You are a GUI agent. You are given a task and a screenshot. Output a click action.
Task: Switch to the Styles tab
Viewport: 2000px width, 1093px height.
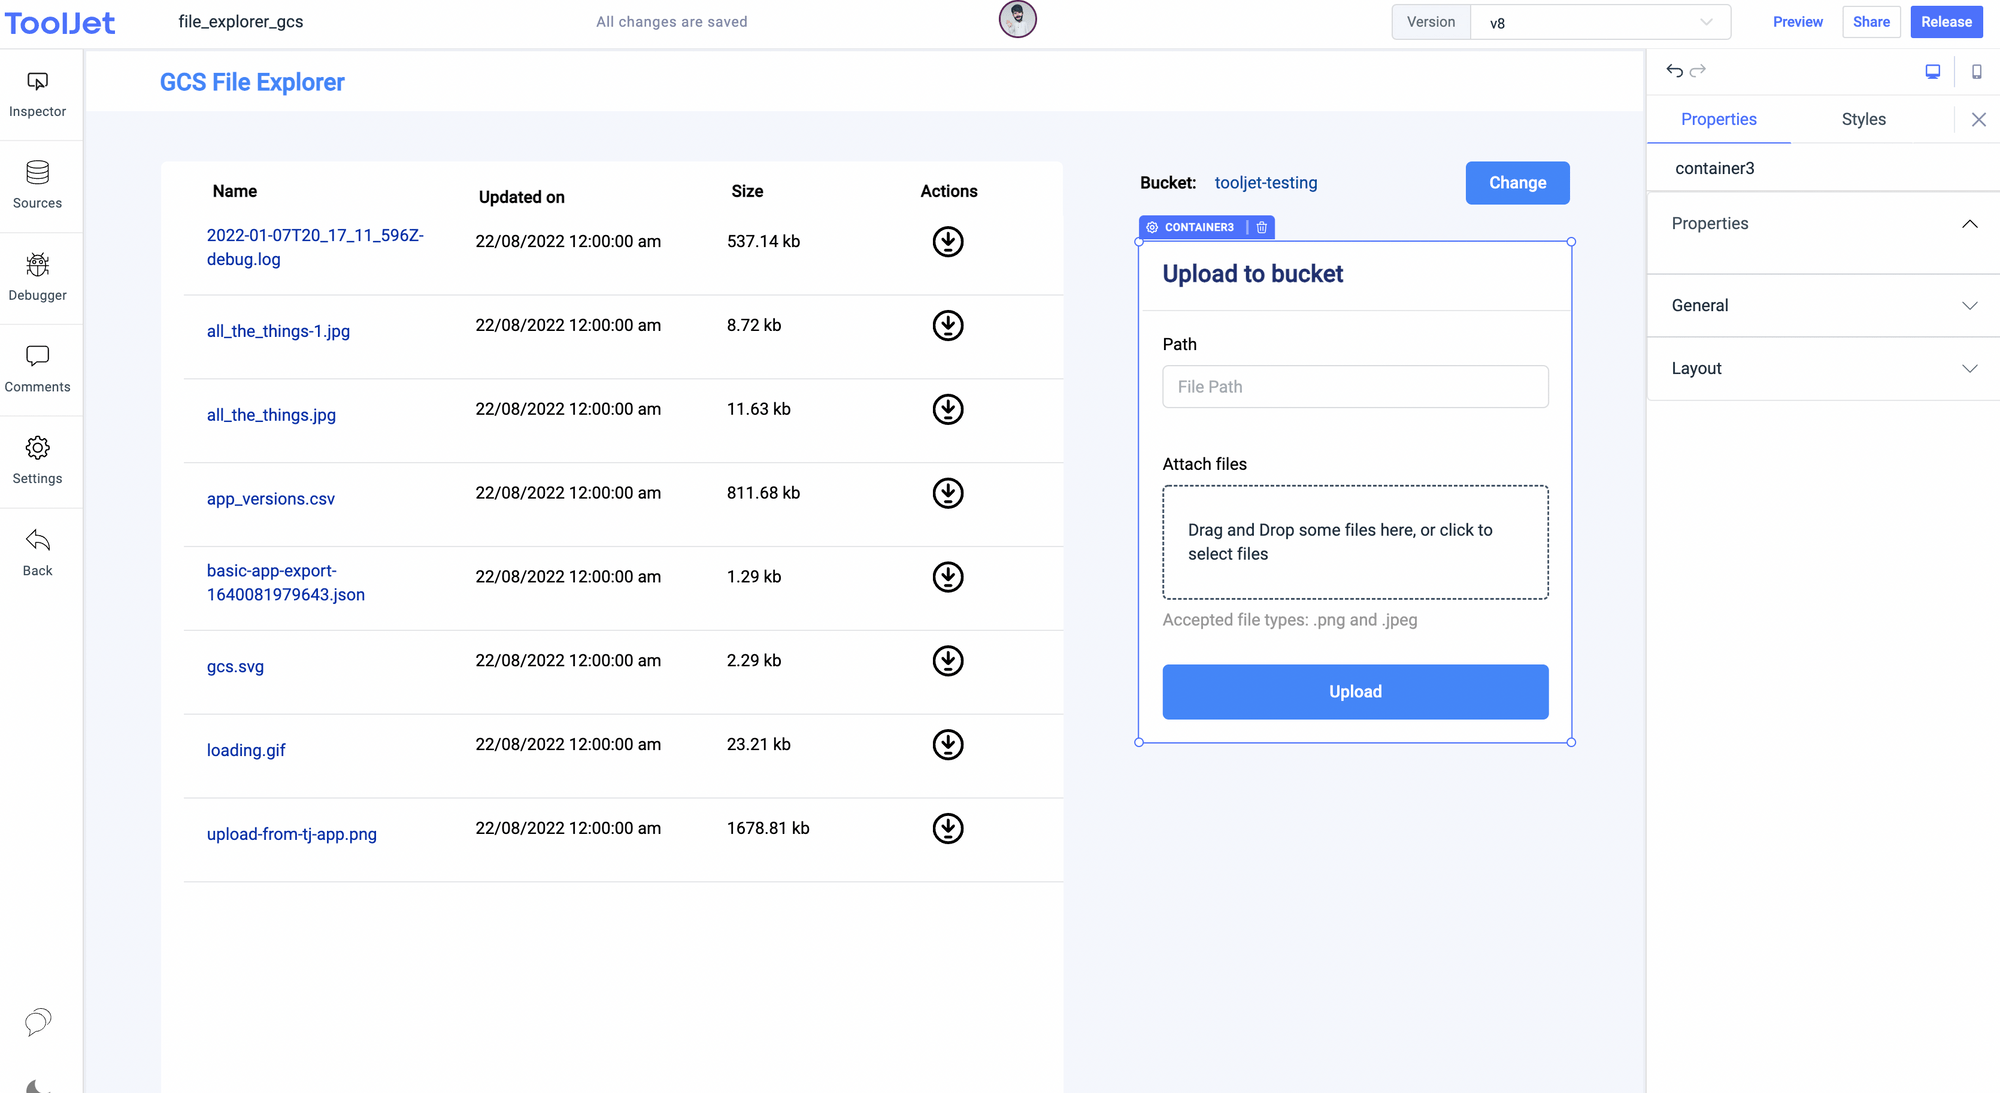[1864, 119]
